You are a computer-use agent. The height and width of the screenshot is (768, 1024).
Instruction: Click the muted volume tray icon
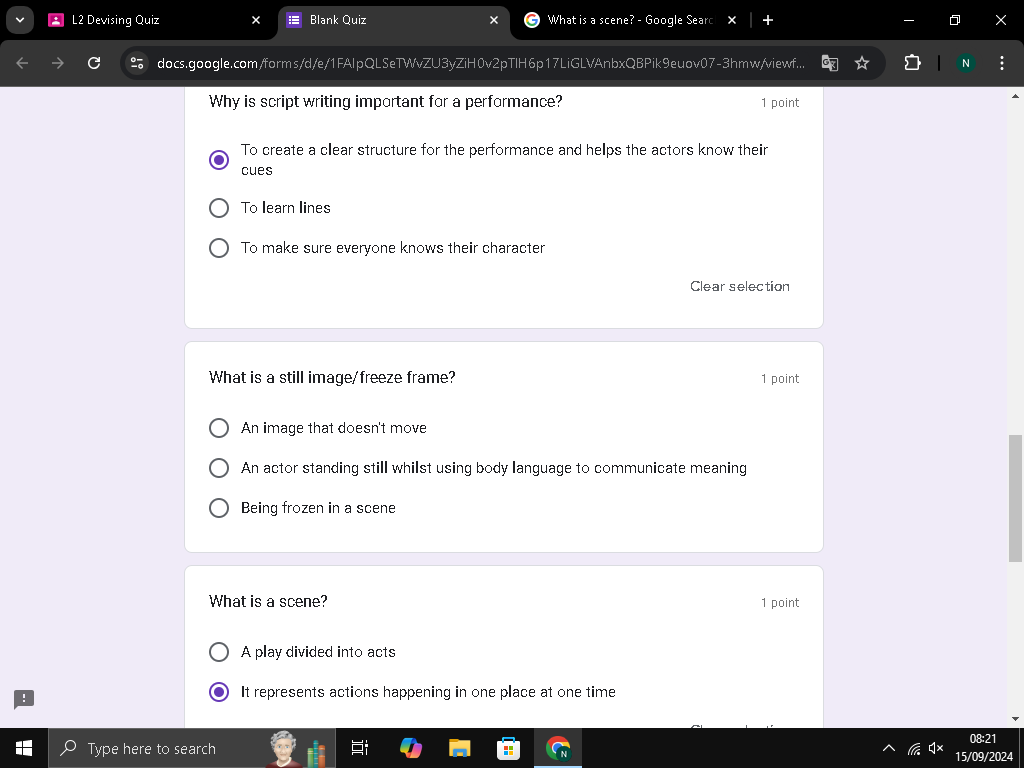936,748
